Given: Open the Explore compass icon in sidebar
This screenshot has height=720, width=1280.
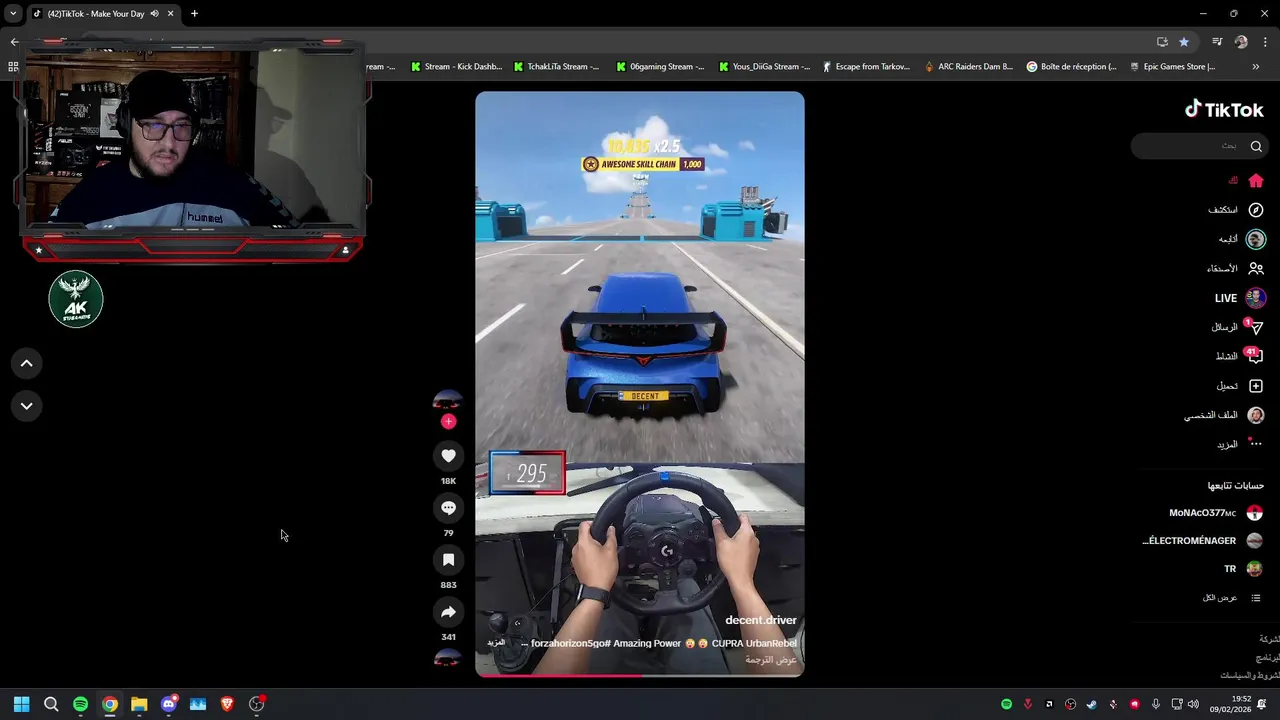Looking at the screenshot, I should click(1256, 210).
